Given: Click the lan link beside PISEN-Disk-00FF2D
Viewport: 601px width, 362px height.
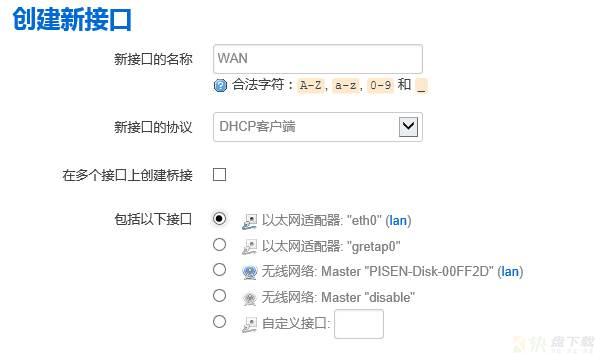Looking at the screenshot, I should point(510,272).
